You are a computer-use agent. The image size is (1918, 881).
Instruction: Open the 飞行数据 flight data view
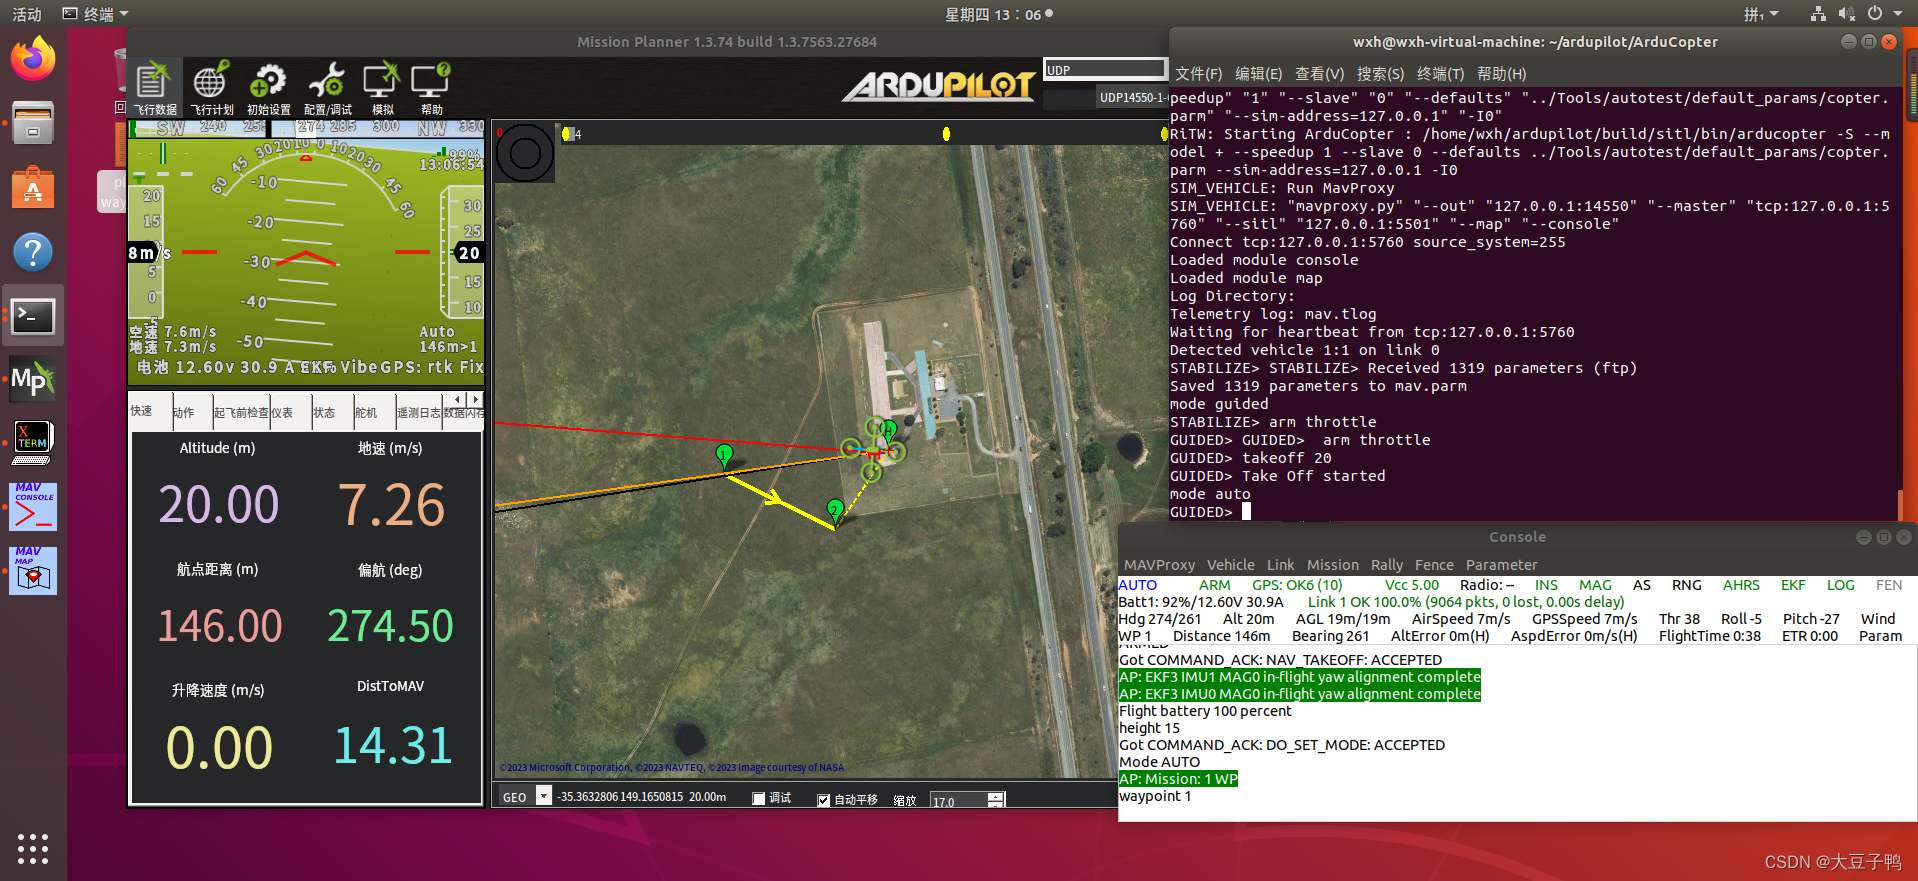point(155,87)
